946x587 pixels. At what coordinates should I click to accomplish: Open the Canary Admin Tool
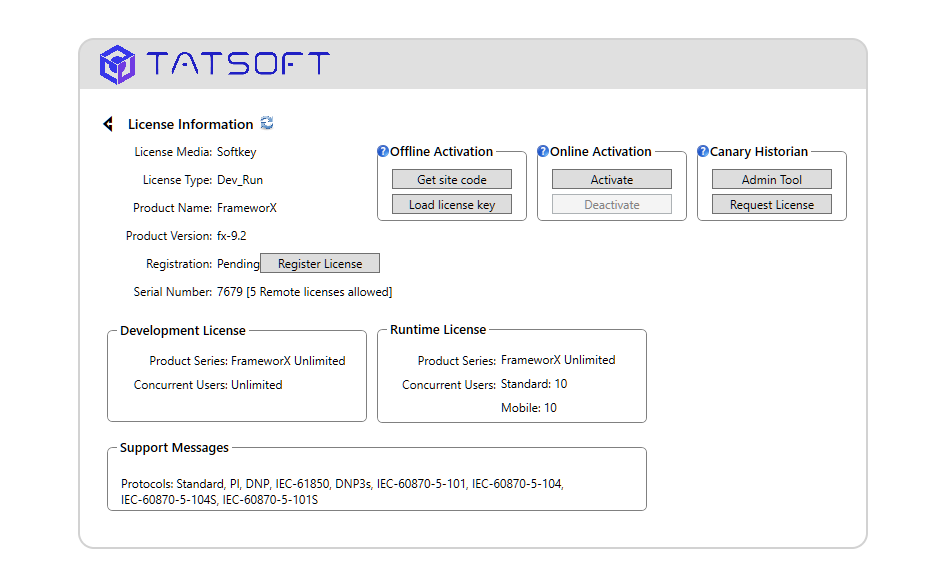(x=772, y=179)
